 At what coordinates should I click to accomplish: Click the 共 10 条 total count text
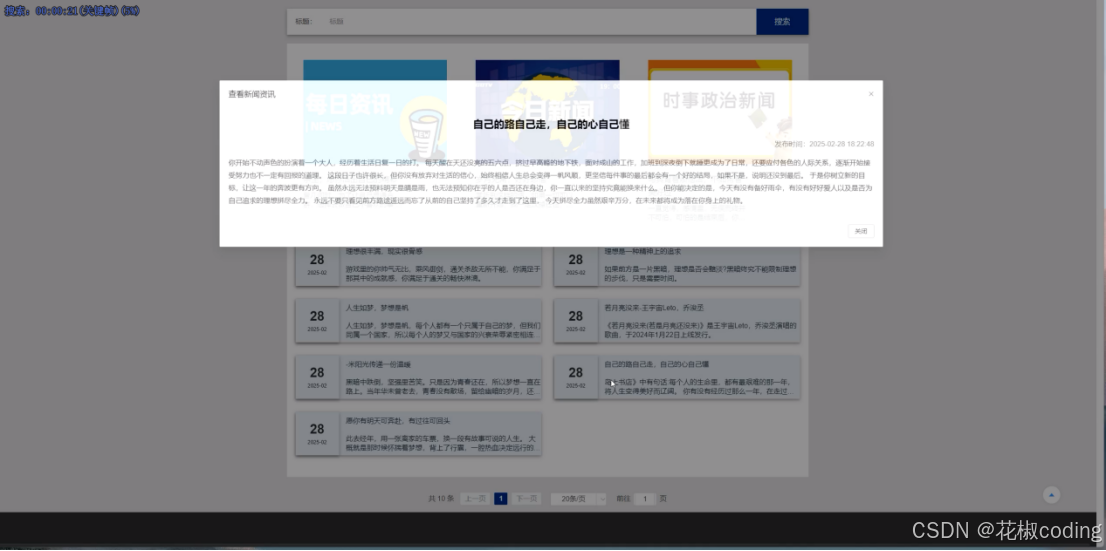442,499
